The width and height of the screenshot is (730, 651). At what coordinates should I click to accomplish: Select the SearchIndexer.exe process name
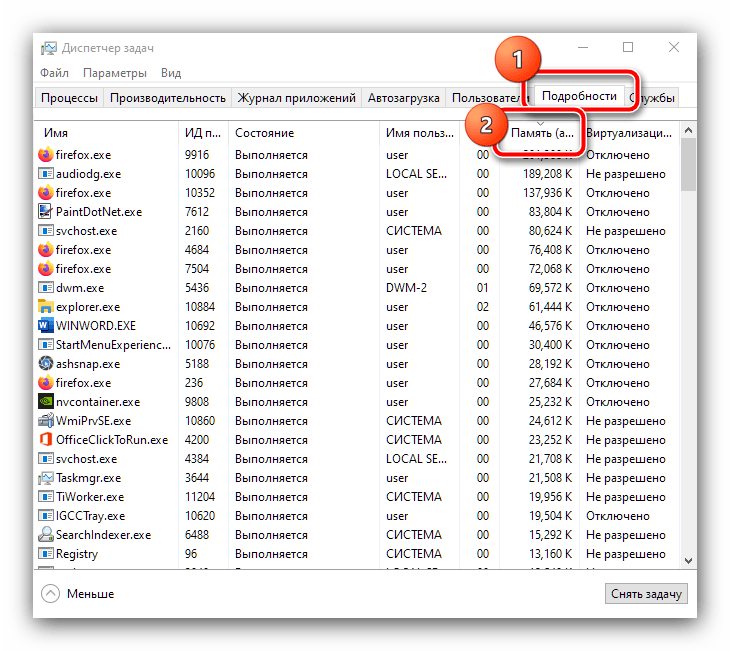coord(103,535)
